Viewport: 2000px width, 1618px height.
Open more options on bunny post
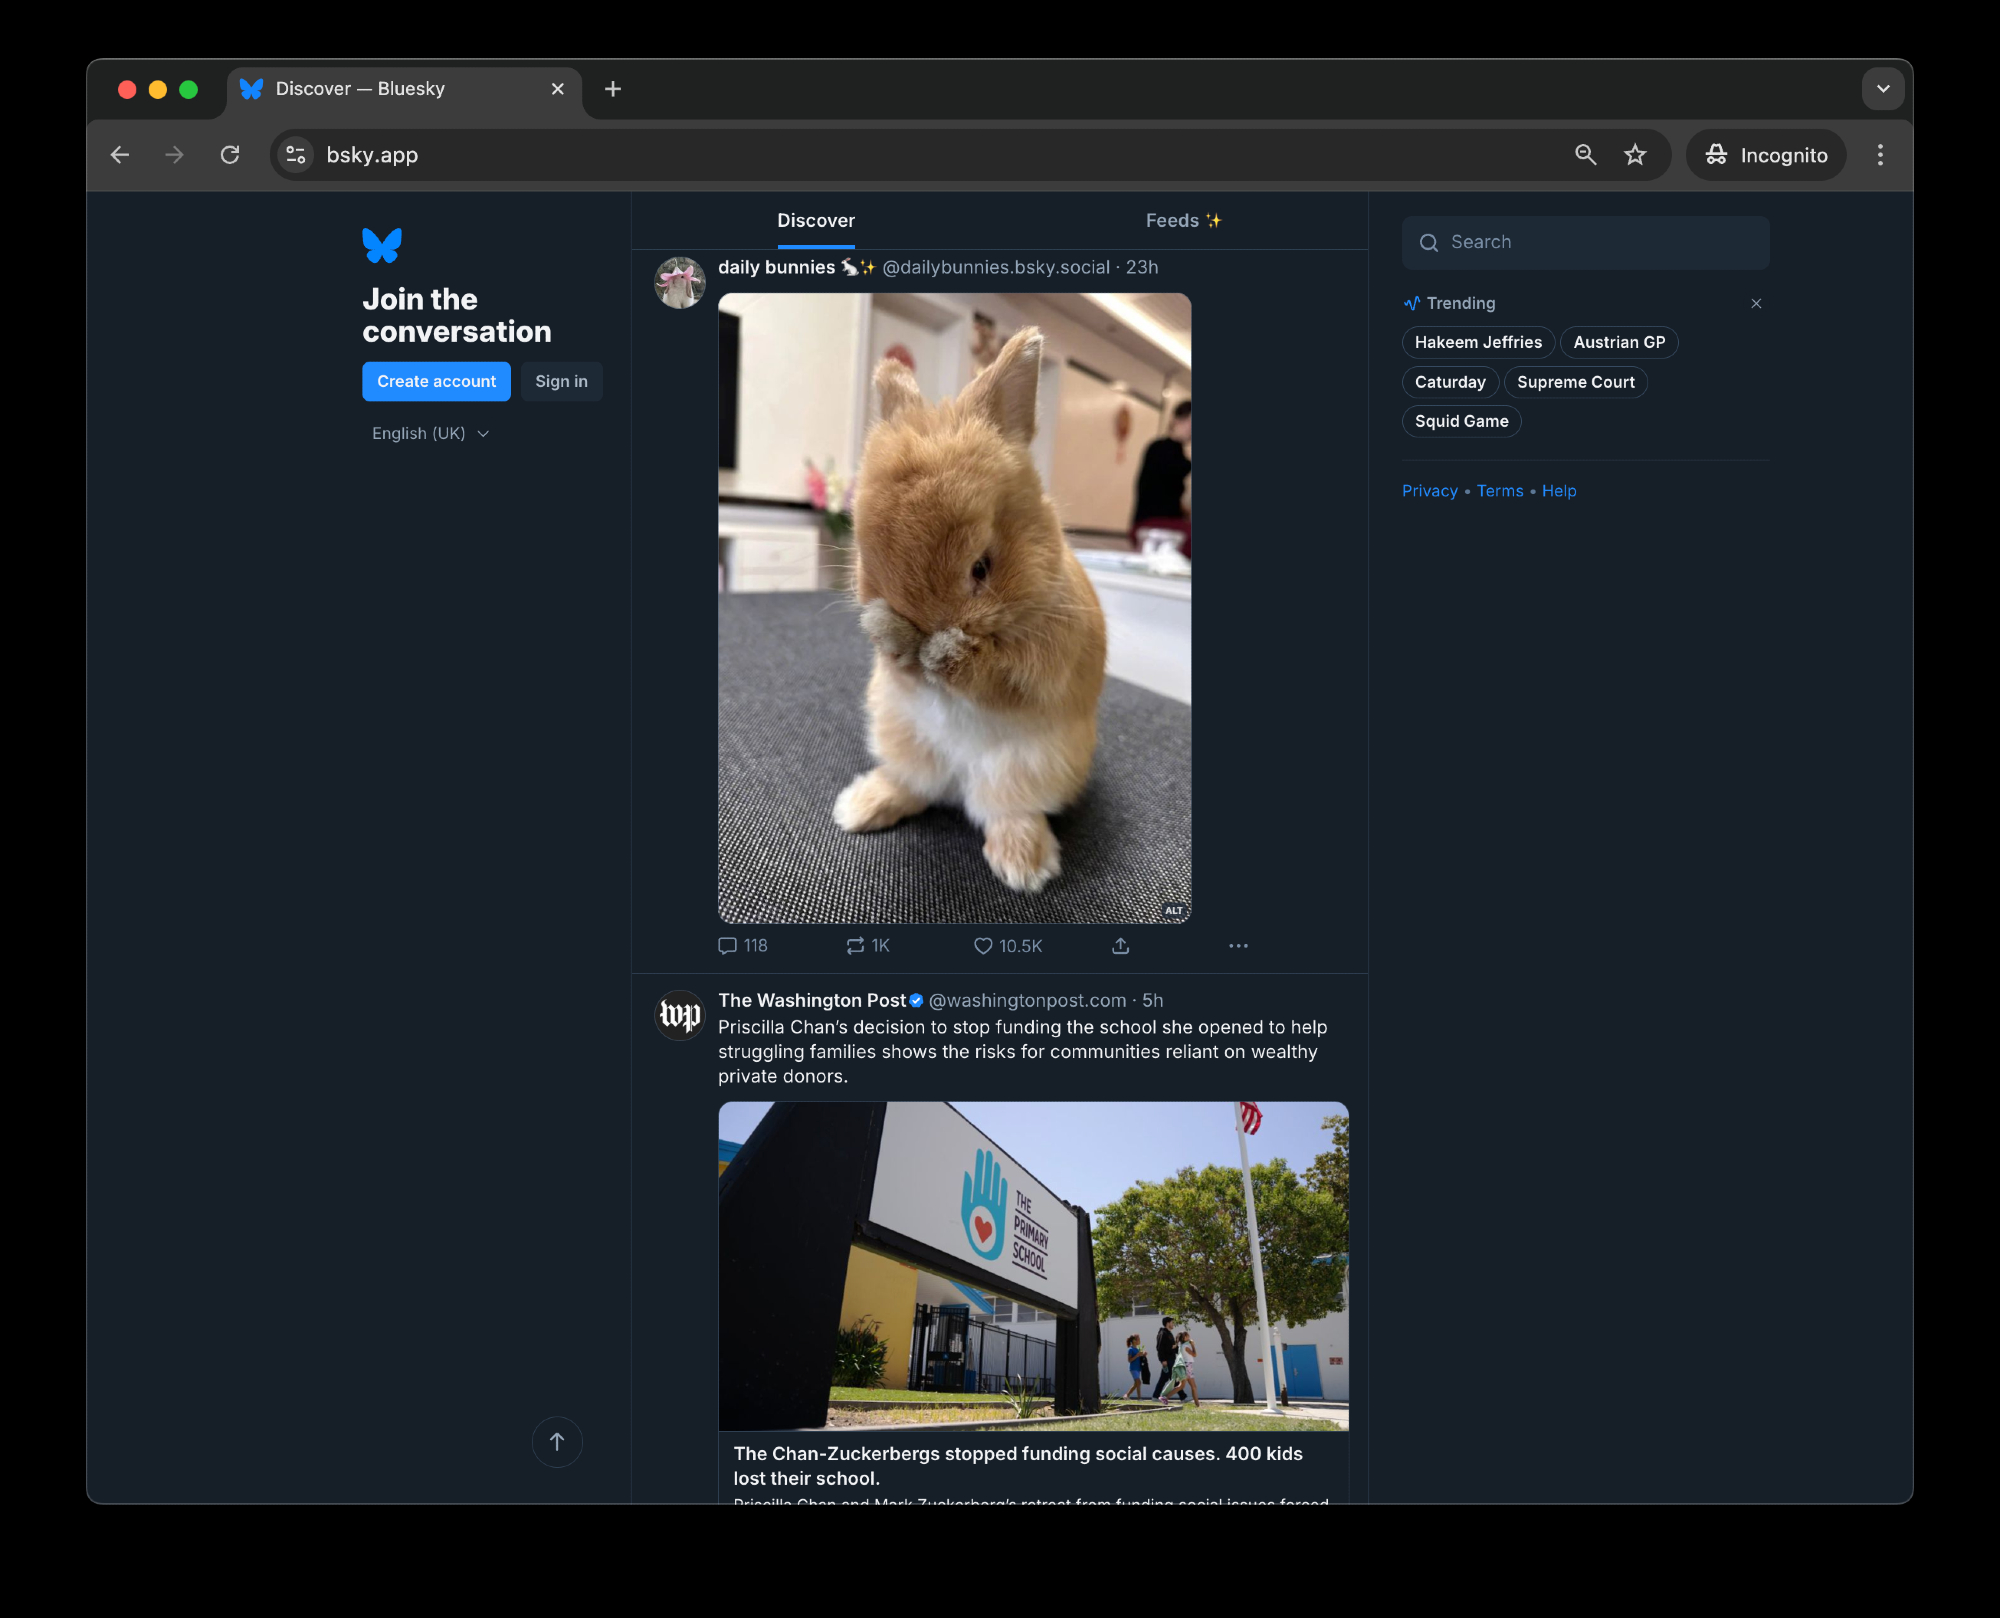(x=1238, y=946)
